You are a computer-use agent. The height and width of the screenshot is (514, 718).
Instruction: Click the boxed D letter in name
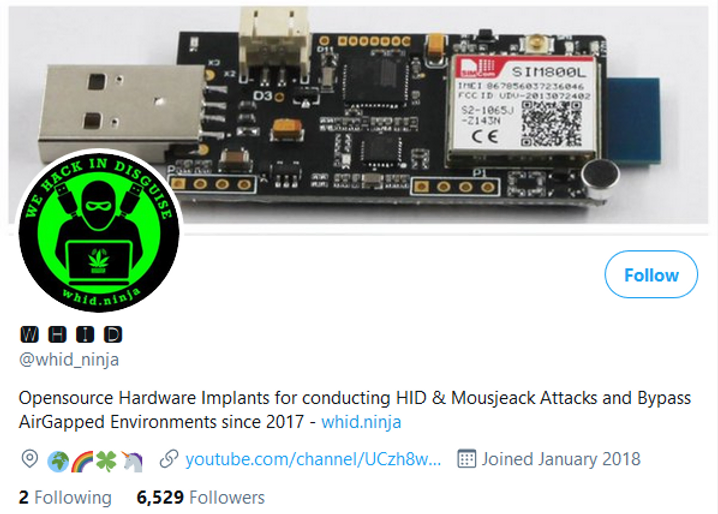tap(113, 335)
